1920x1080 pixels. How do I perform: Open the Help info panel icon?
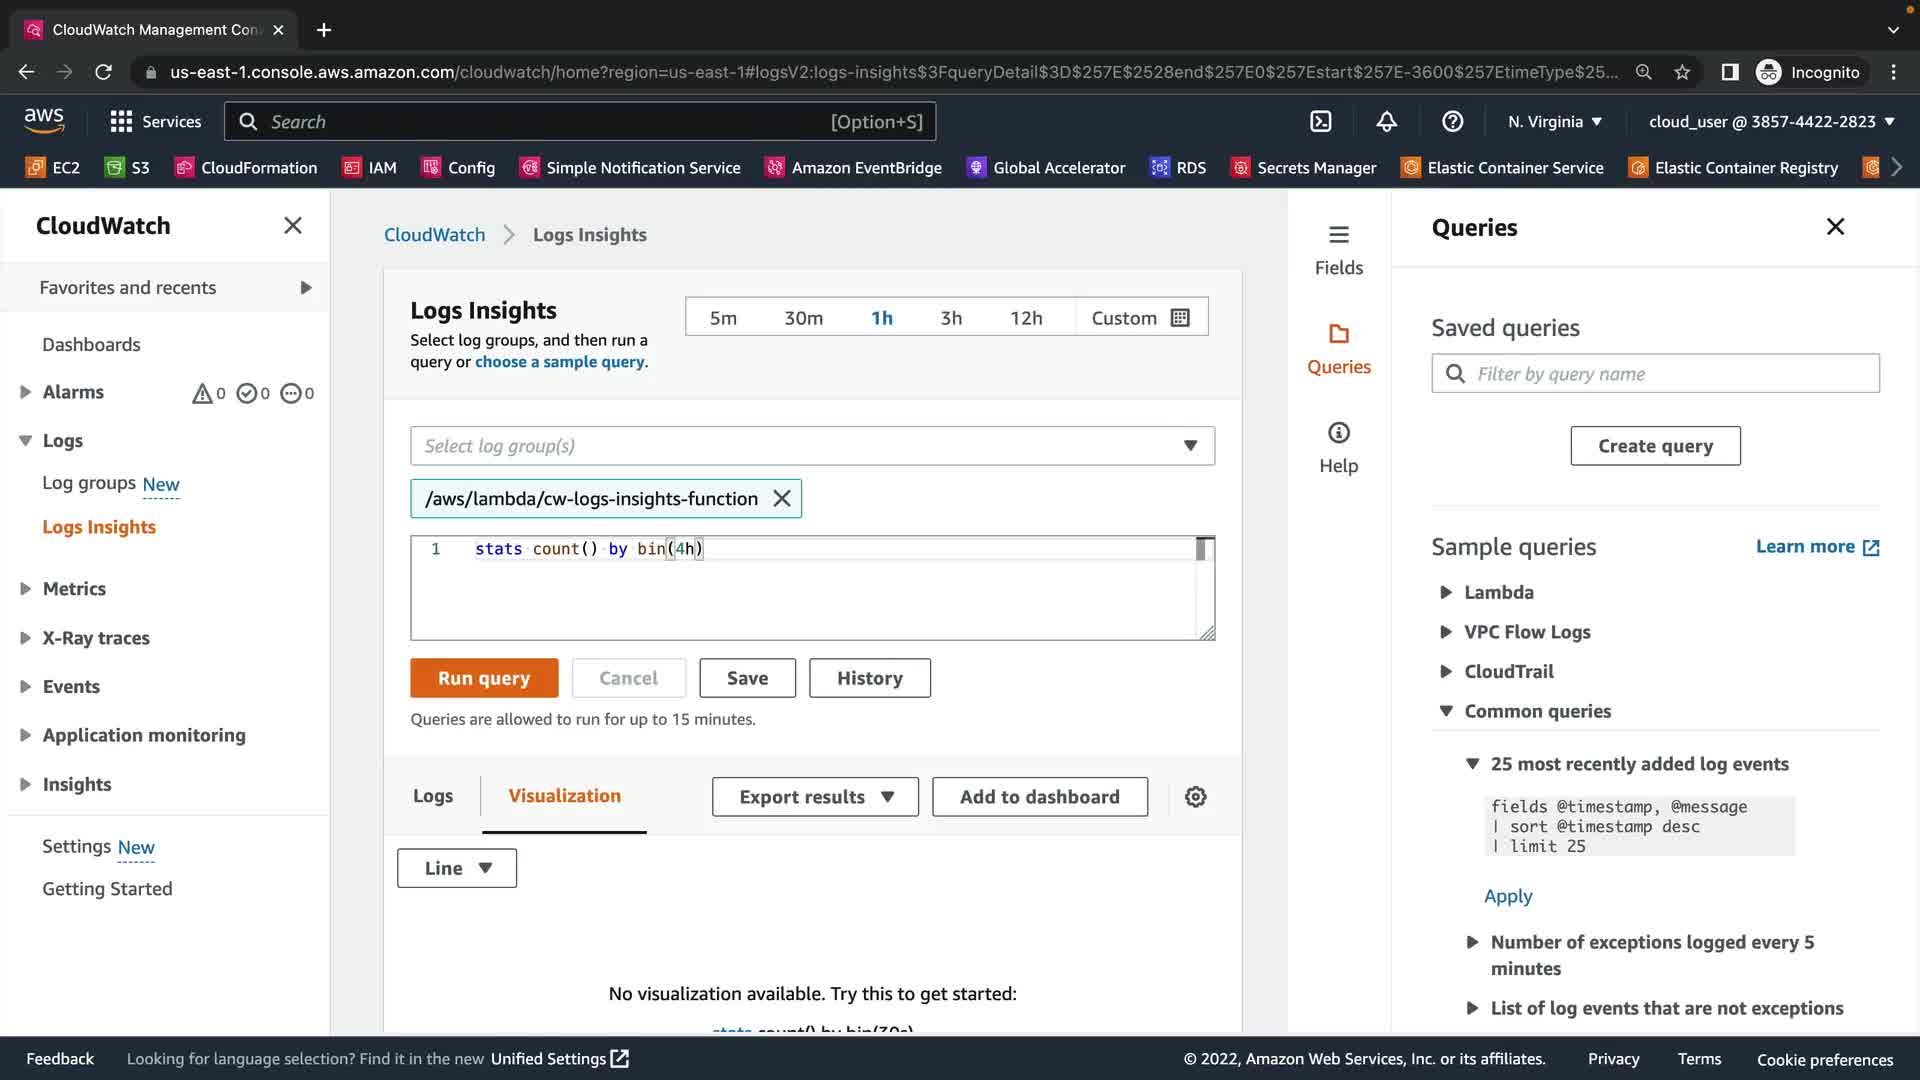[x=1338, y=447]
